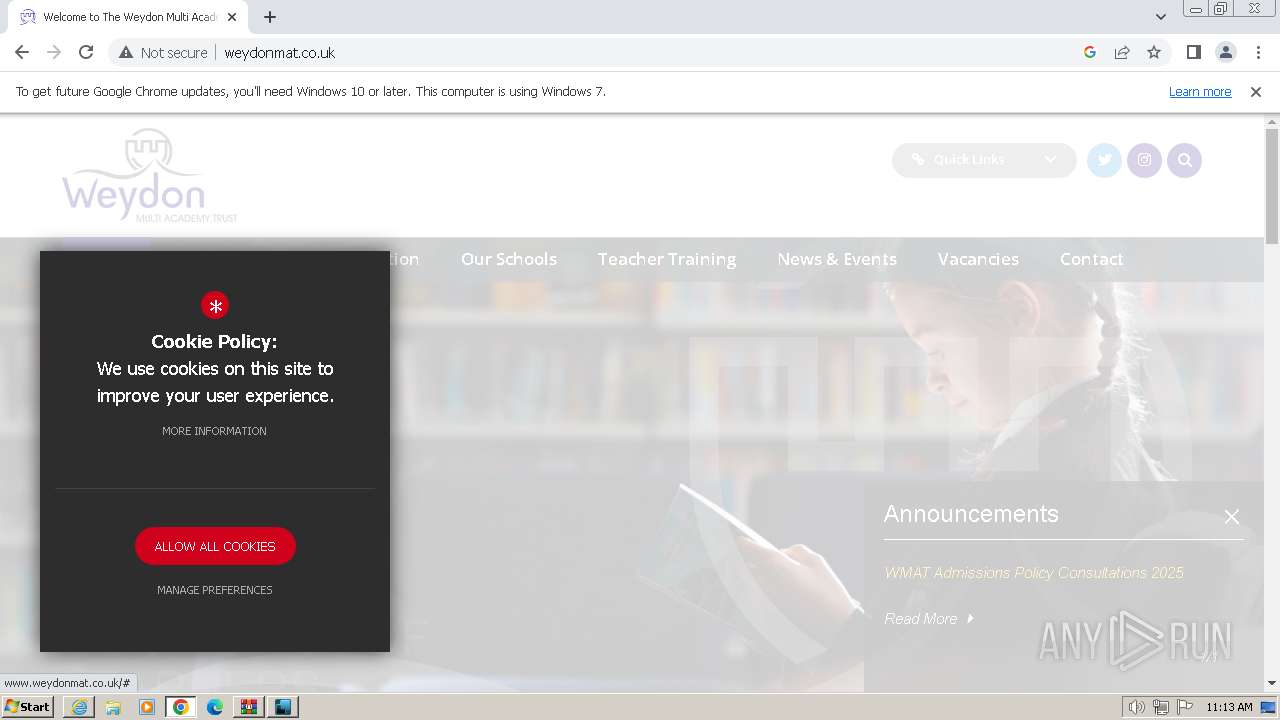The width and height of the screenshot is (1280, 720).
Task: Open File Explorer folder in taskbar
Action: [x=113, y=707]
